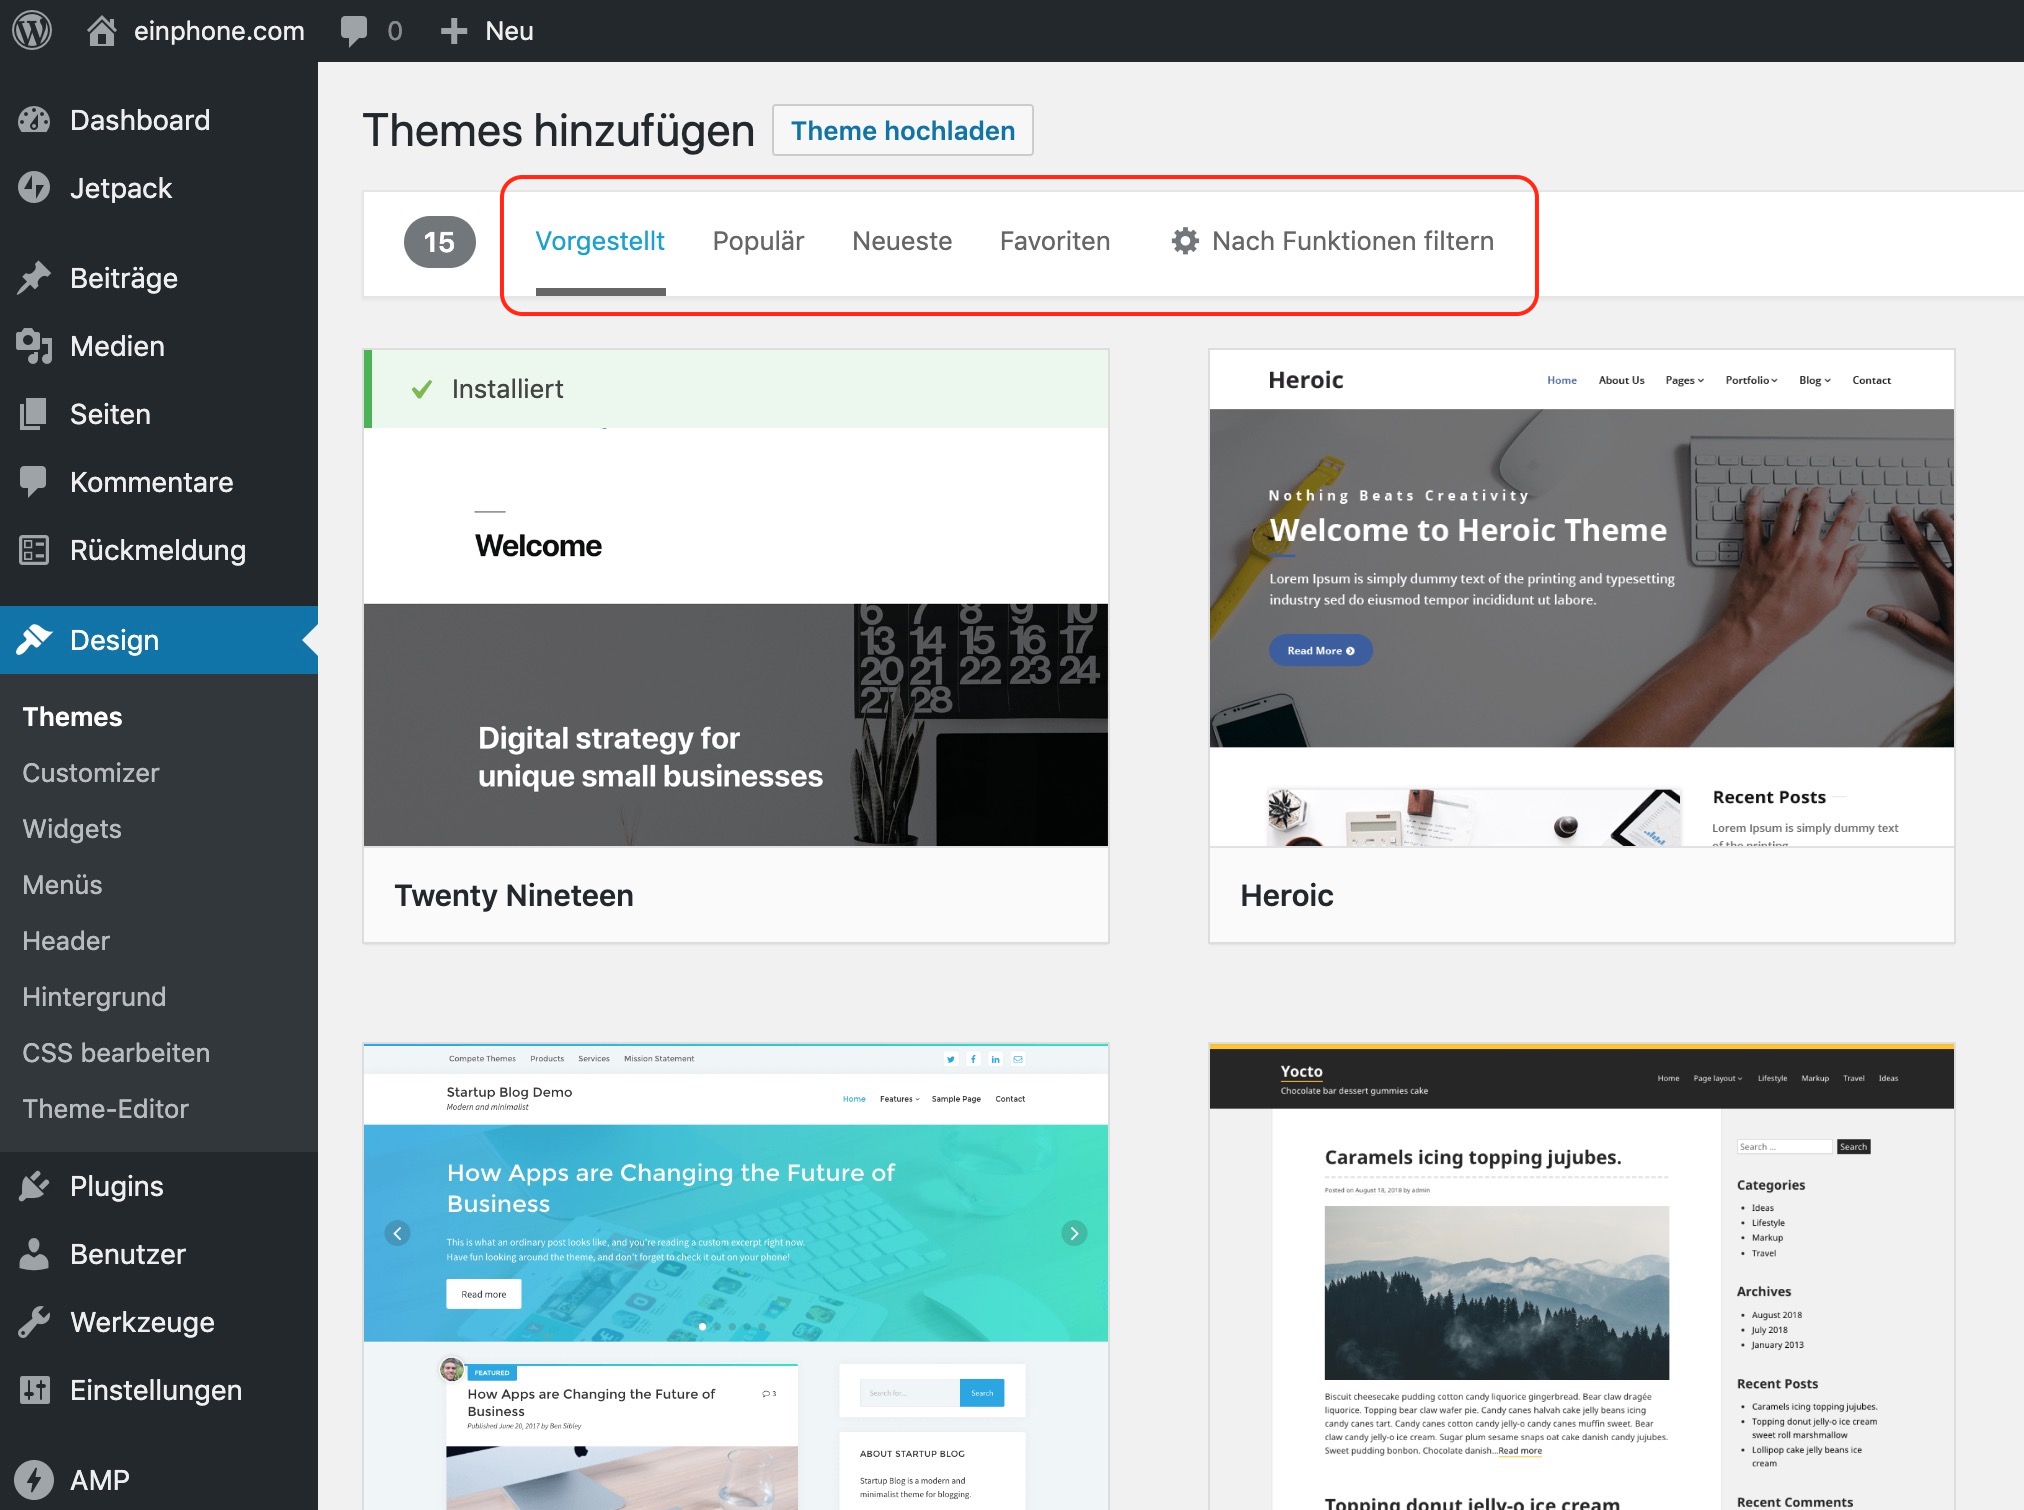Open the Theme-Editor submenu link

[105, 1109]
